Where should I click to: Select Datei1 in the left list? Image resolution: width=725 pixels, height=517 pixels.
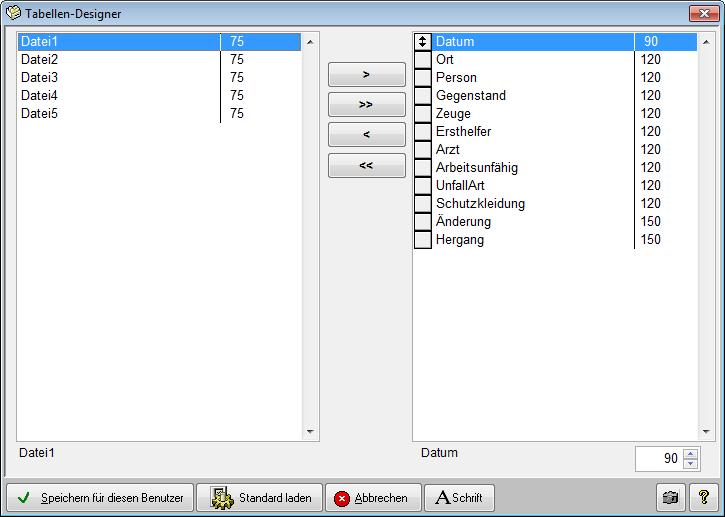click(x=160, y=42)
